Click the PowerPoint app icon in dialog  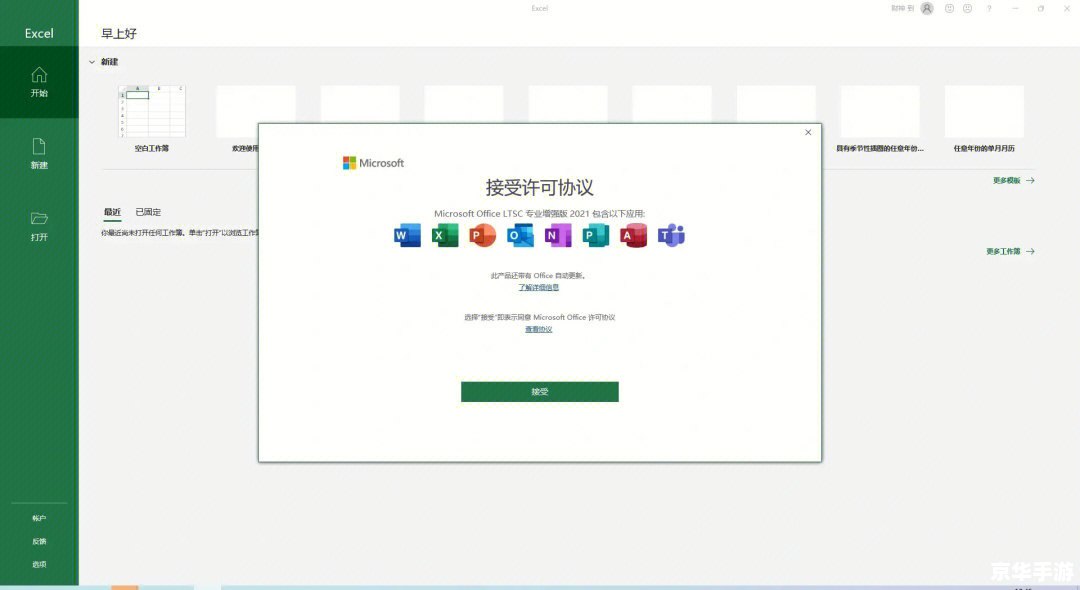tap(482, 235)
